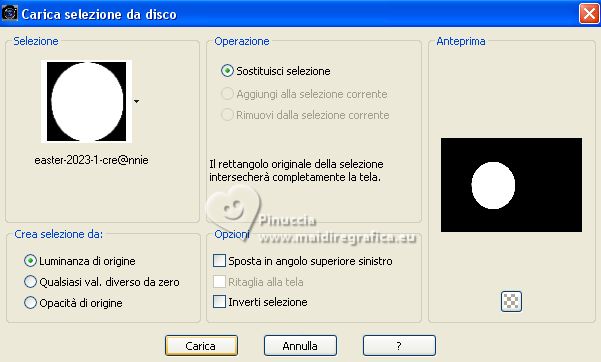601x362 pixels.
Task: Open help with the ? button
Action: tap(399, 346)
